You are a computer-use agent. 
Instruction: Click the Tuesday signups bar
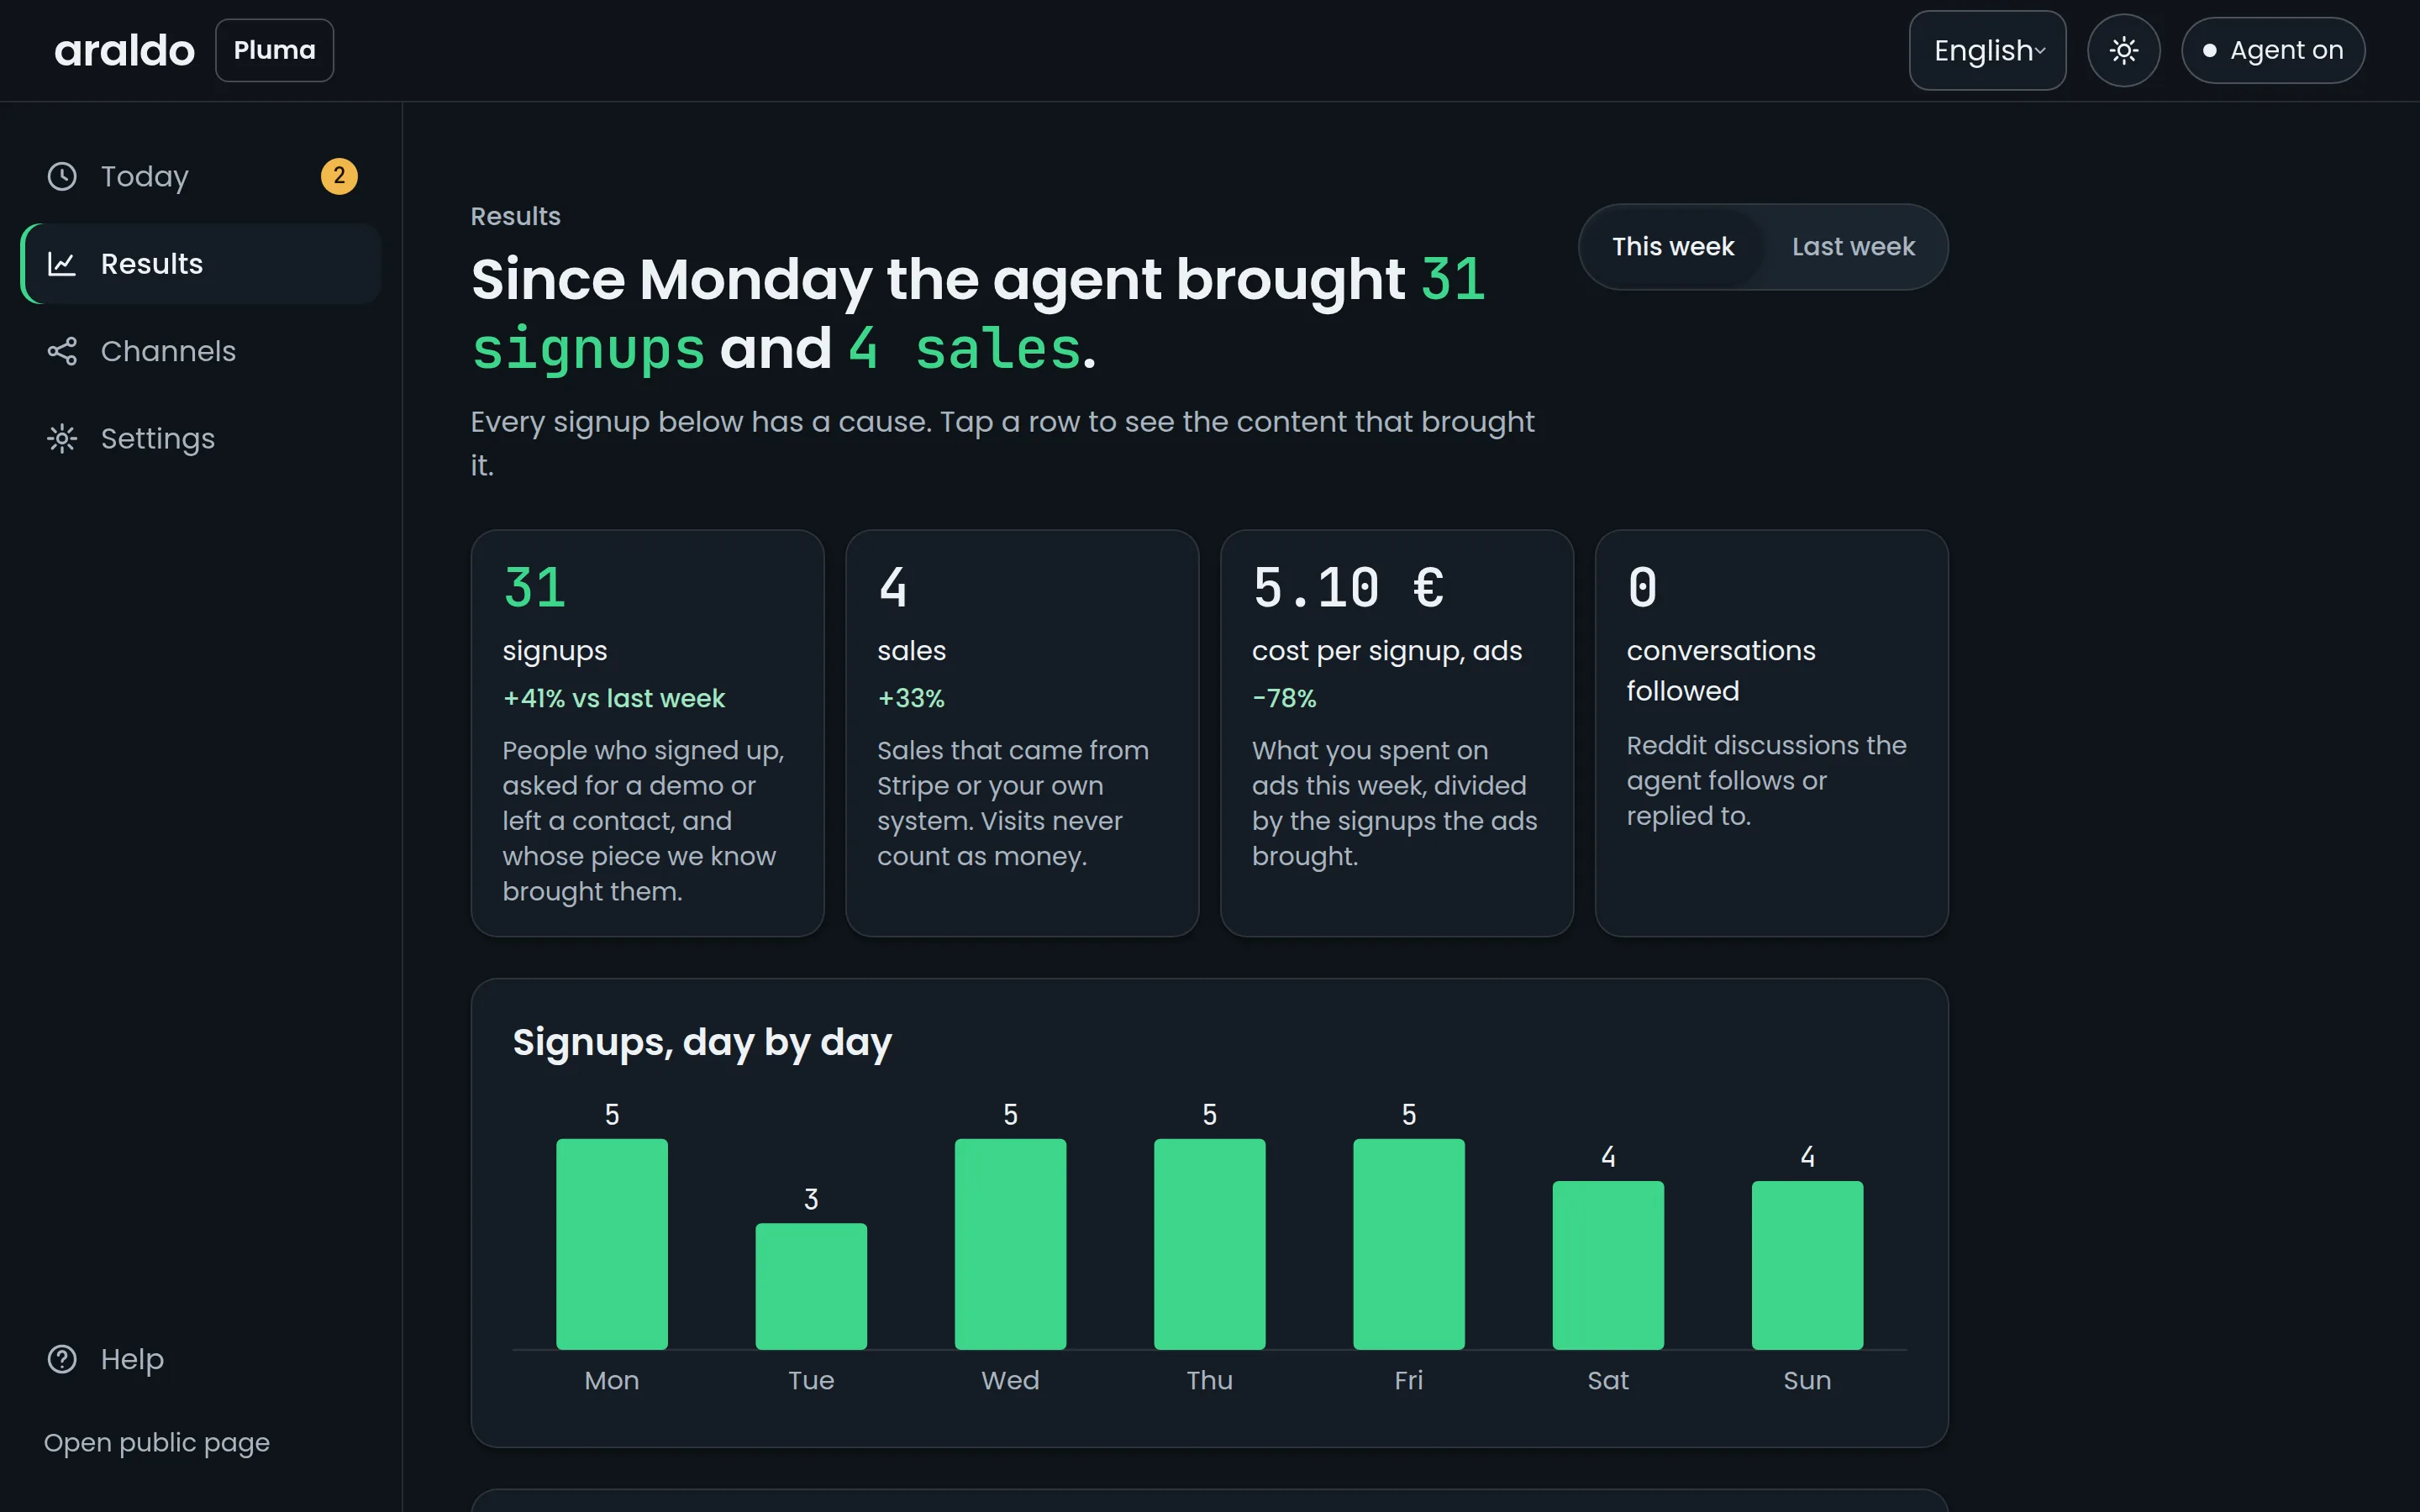click(x=811, y=1286)
